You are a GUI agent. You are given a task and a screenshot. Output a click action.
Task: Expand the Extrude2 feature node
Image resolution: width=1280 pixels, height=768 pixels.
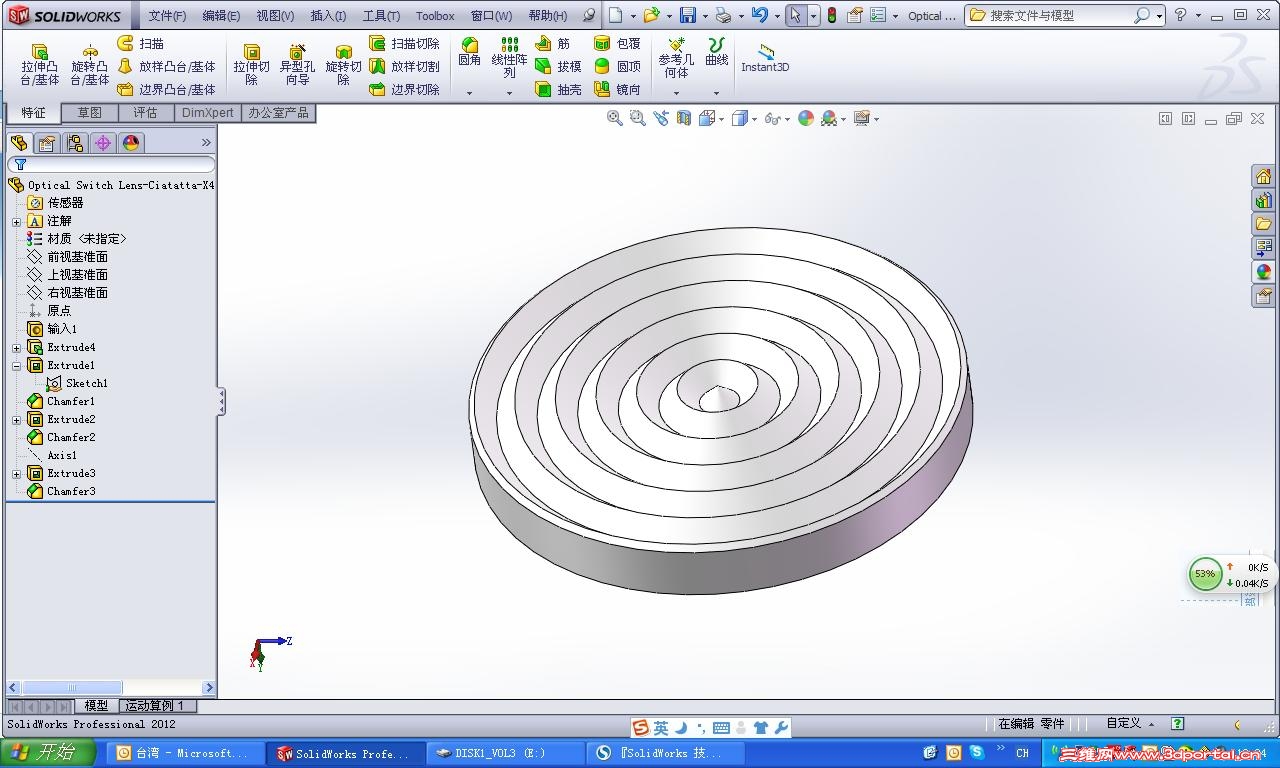[16, 420]
